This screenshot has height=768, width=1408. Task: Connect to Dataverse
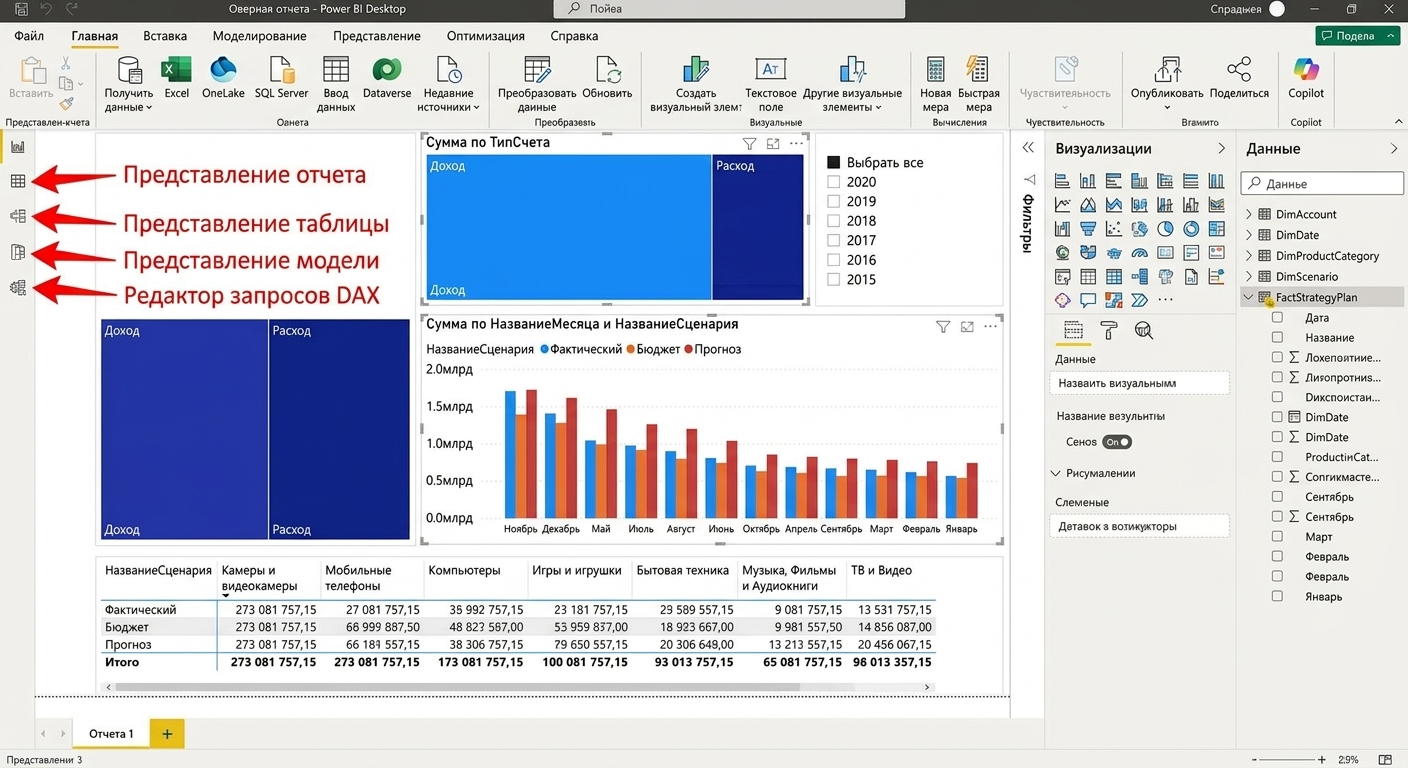point(387,78)
